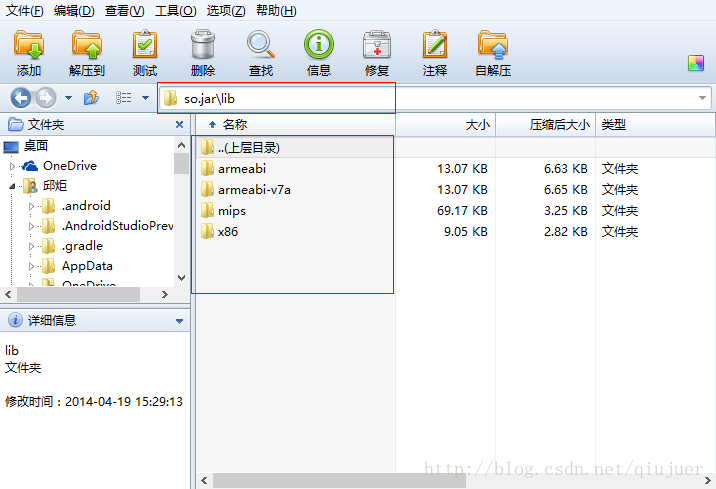Sort by the 大小 column header
The height and width of the screenshot is (489, 716).
(x=446, y=125)
